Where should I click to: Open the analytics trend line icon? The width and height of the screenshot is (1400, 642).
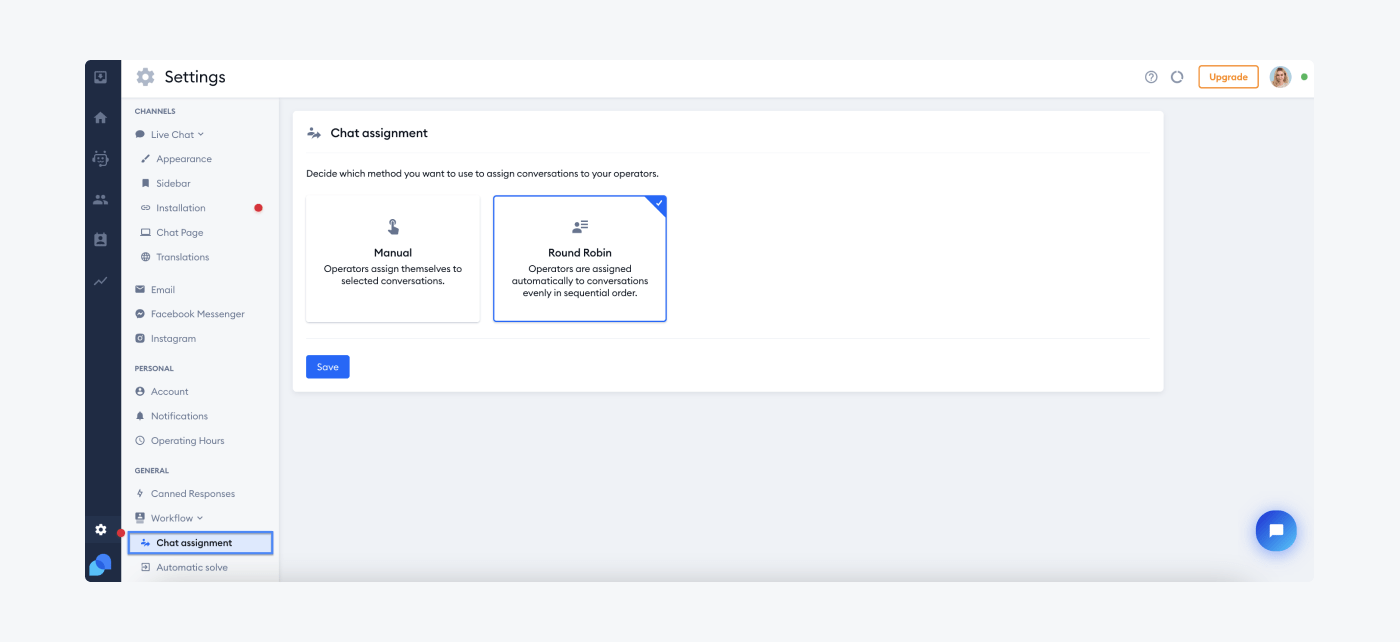101,281
